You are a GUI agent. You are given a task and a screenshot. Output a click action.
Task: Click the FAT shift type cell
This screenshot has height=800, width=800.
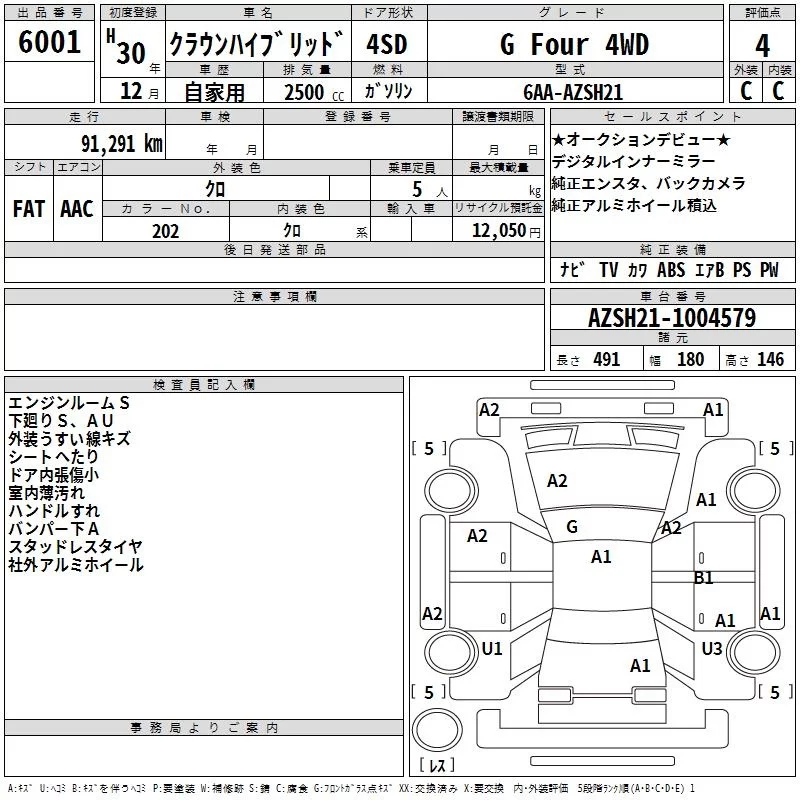tap(28, 209)
